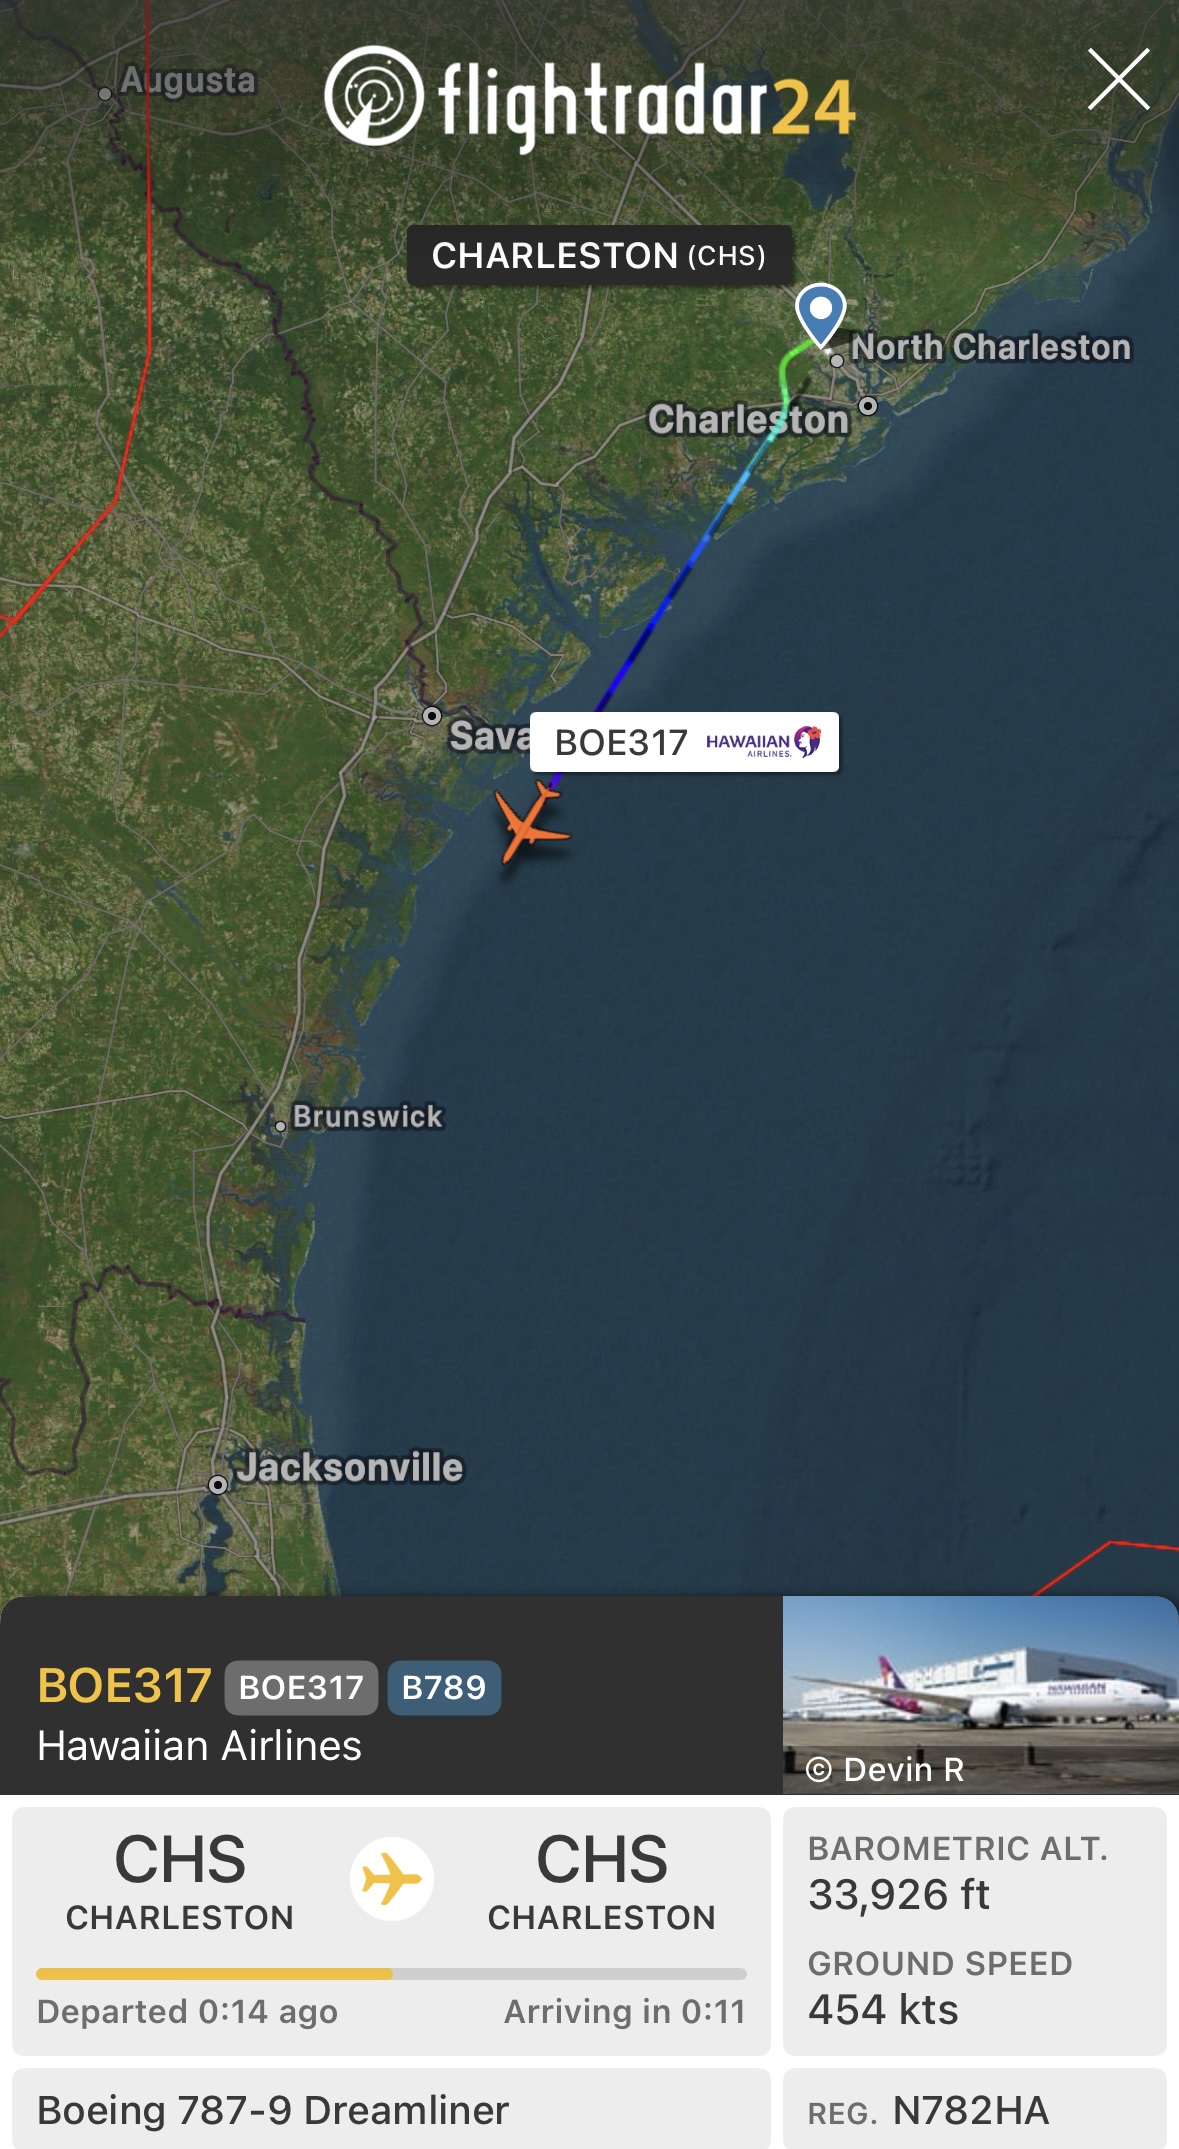
Task: Close the Flightradar24 flight view
Action: click(x=1118, y=79)
